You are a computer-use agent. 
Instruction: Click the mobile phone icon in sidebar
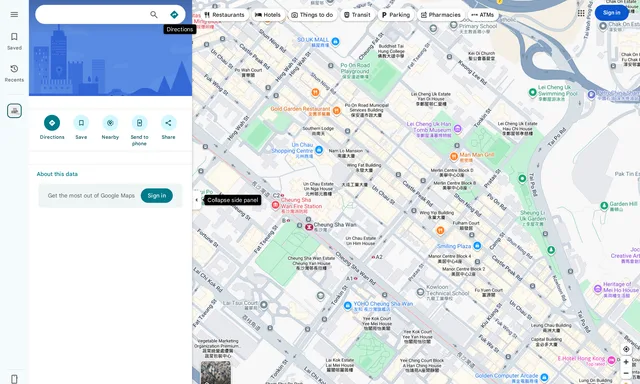pos(14,378)
